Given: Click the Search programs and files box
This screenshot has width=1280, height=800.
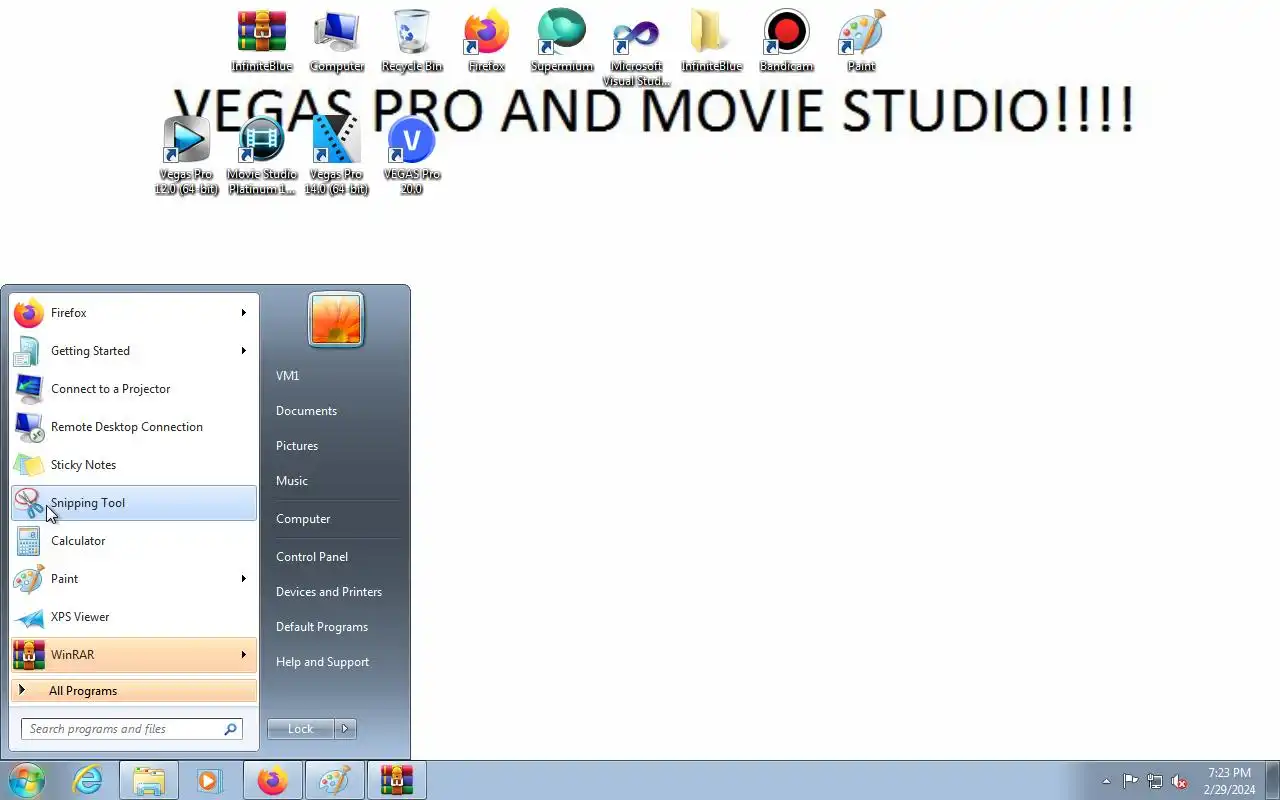Looking at the screenshot, I should [132, 729].
